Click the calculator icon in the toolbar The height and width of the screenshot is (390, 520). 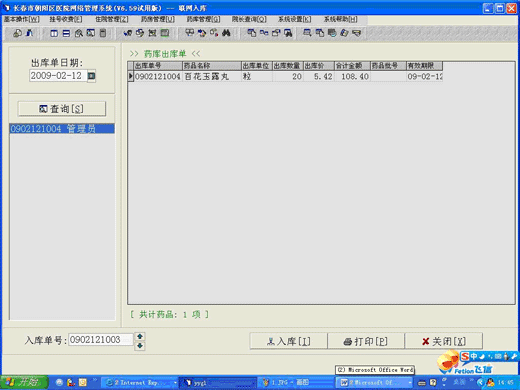click(x=103, y=33)
